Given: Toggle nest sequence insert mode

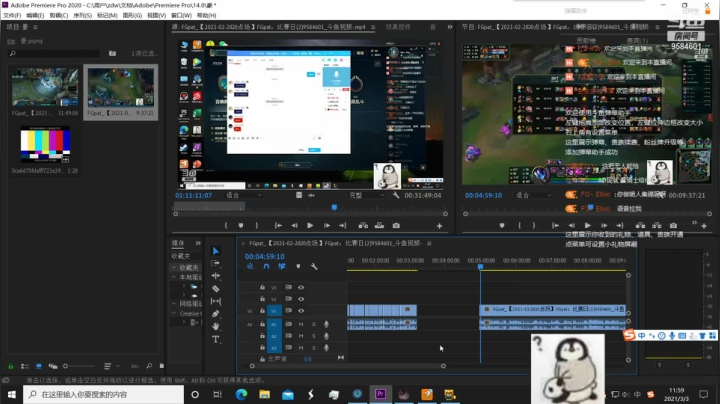Looking at the screenshot, I should coord(250,266).
